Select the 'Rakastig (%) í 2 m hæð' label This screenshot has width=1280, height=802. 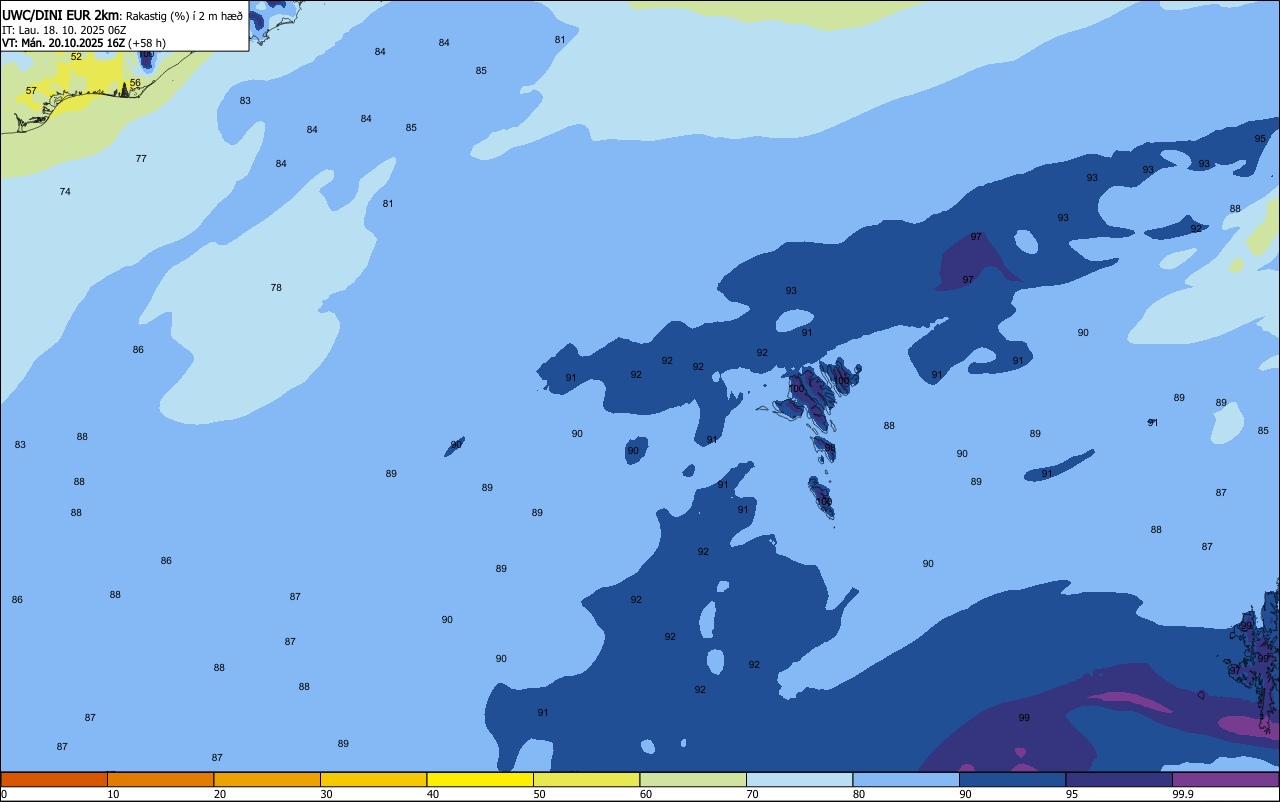[x=184, y=16]
